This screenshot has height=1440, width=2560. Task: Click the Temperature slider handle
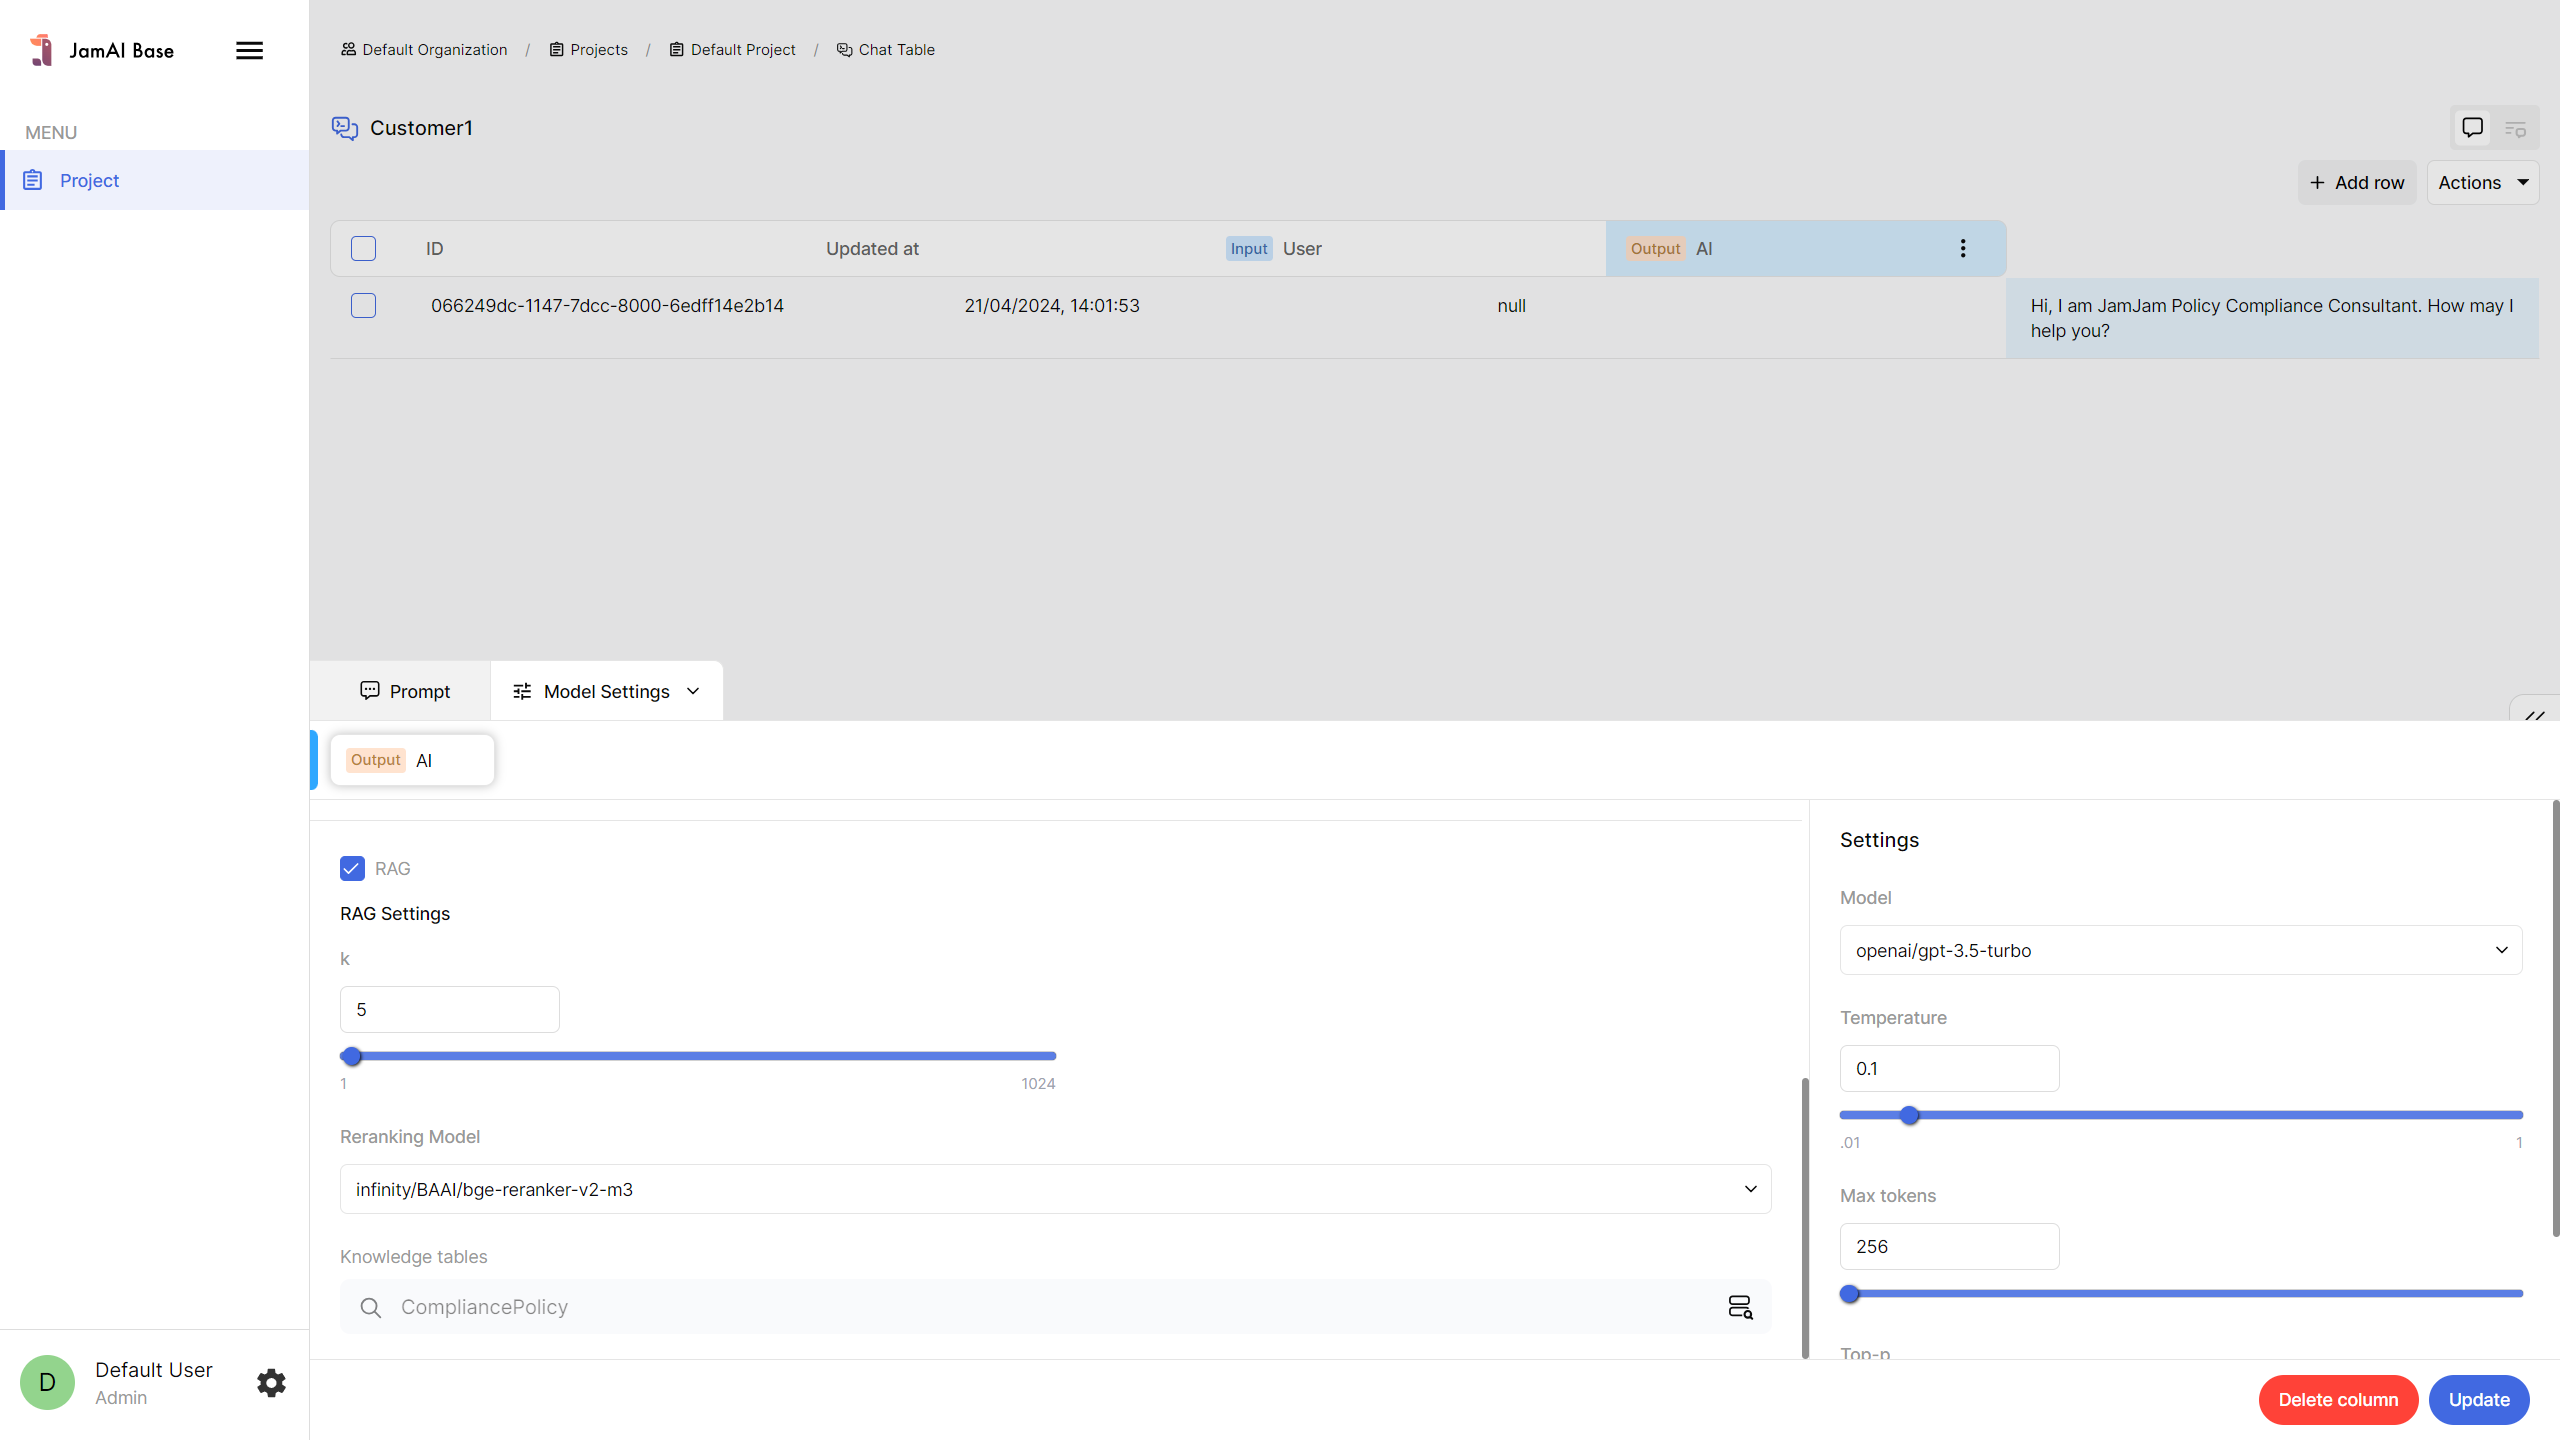[1909, 1115]
